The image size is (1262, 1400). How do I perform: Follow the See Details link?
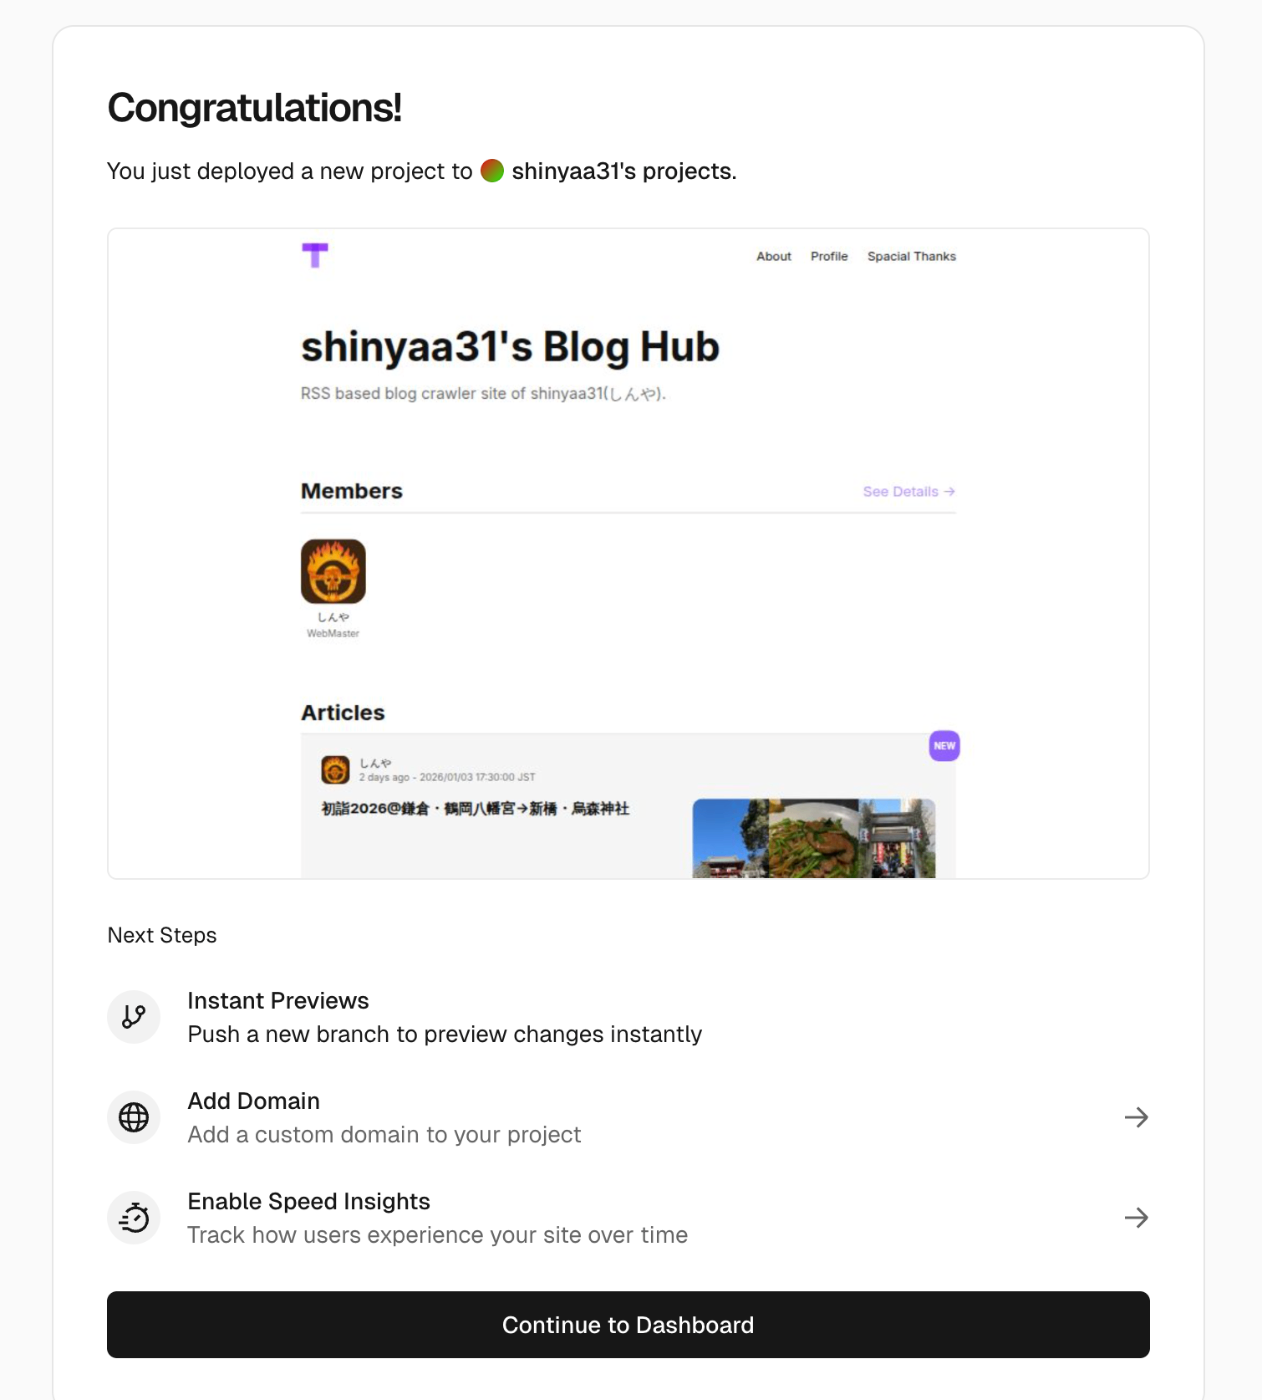[x=909, y=492]
